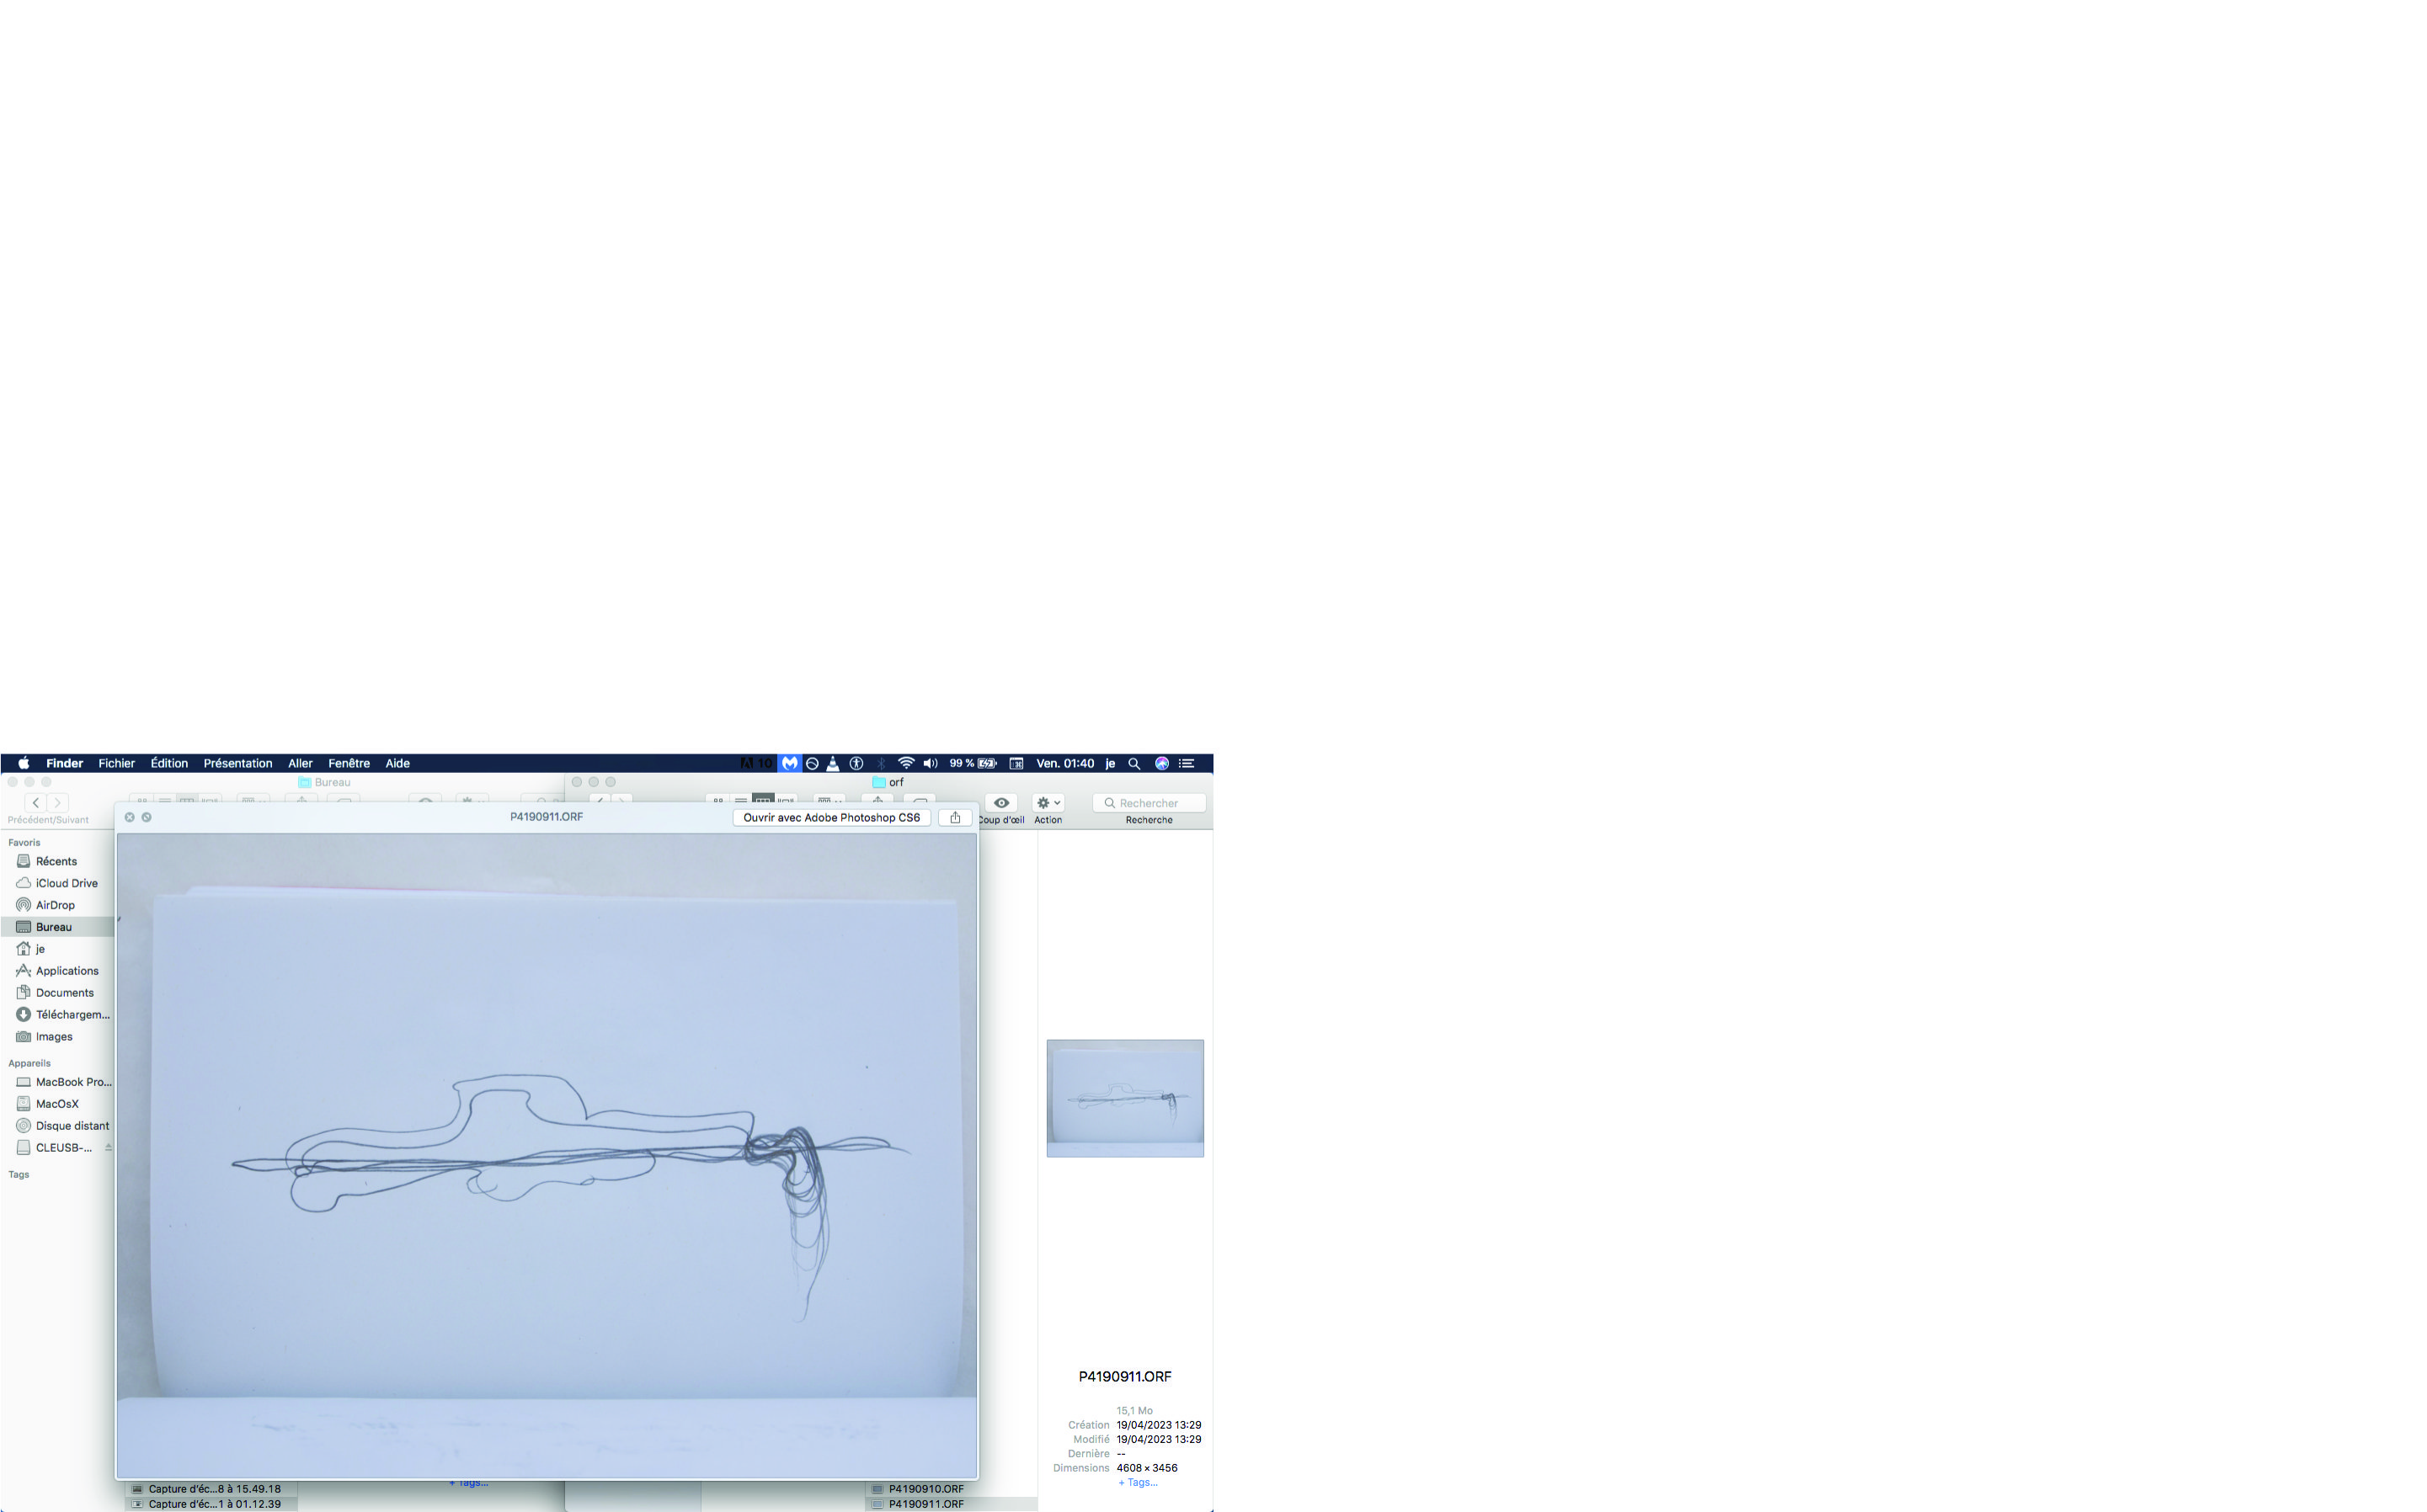Screen dimensions: 2427x1512
Task: Open the Applications folder in sidebar
Action: (67, 971)
